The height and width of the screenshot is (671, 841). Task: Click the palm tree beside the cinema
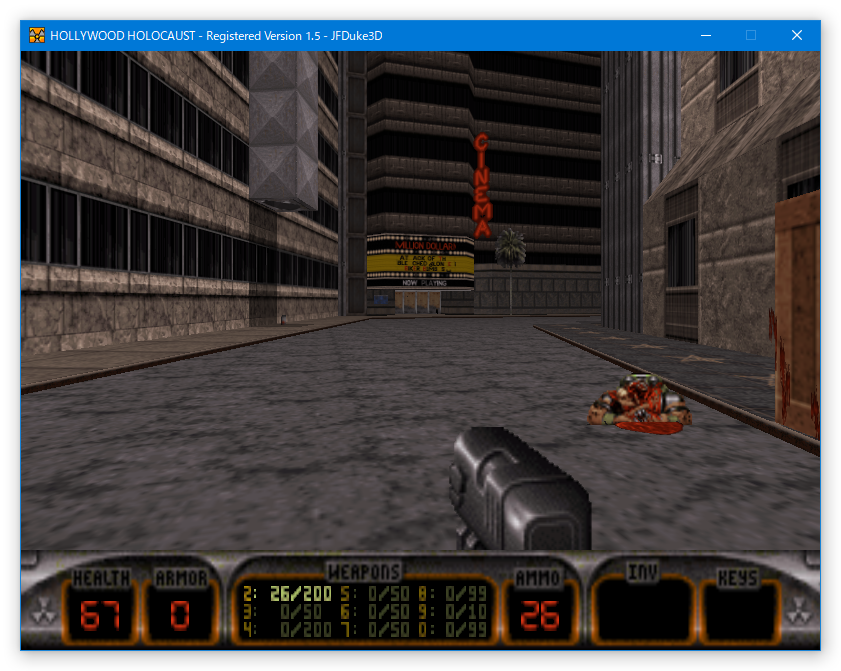510,271
